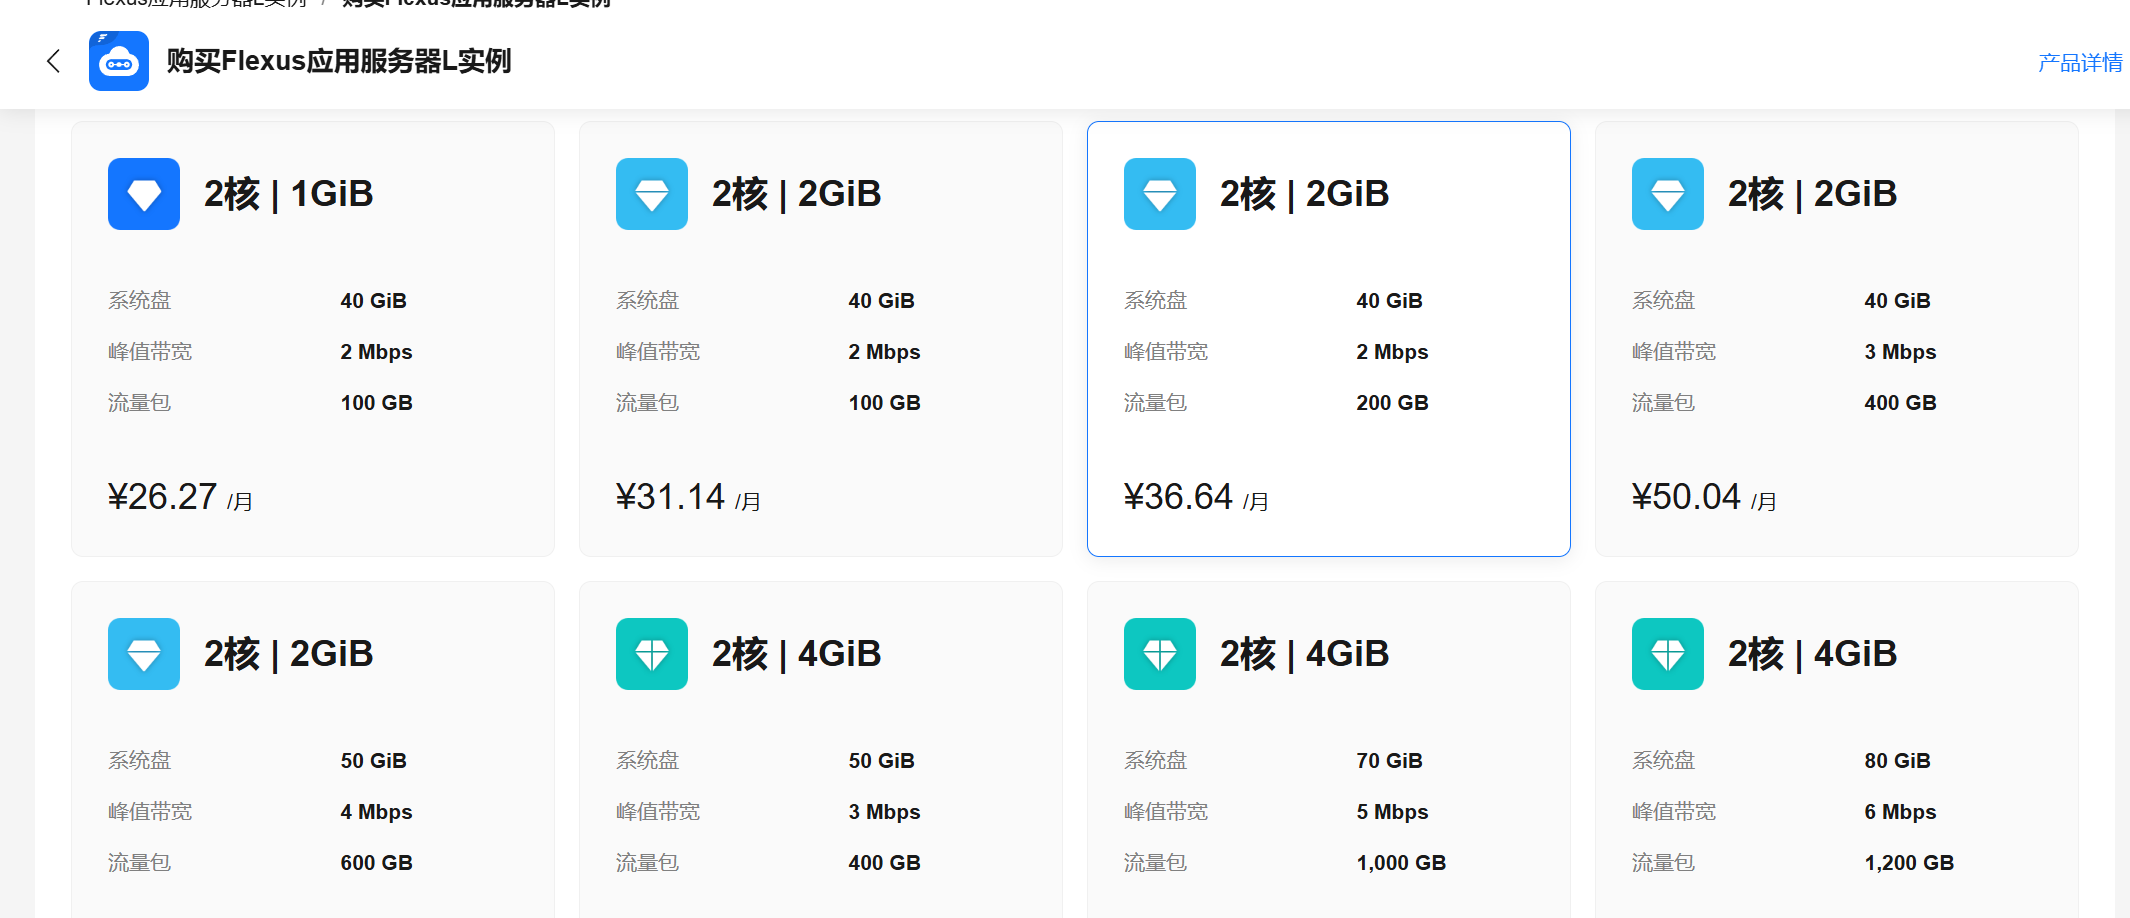
Task: Click the diamond icon on the ¥36.64 plan card
Action: pyautogui.click(x=1160, y=194)
